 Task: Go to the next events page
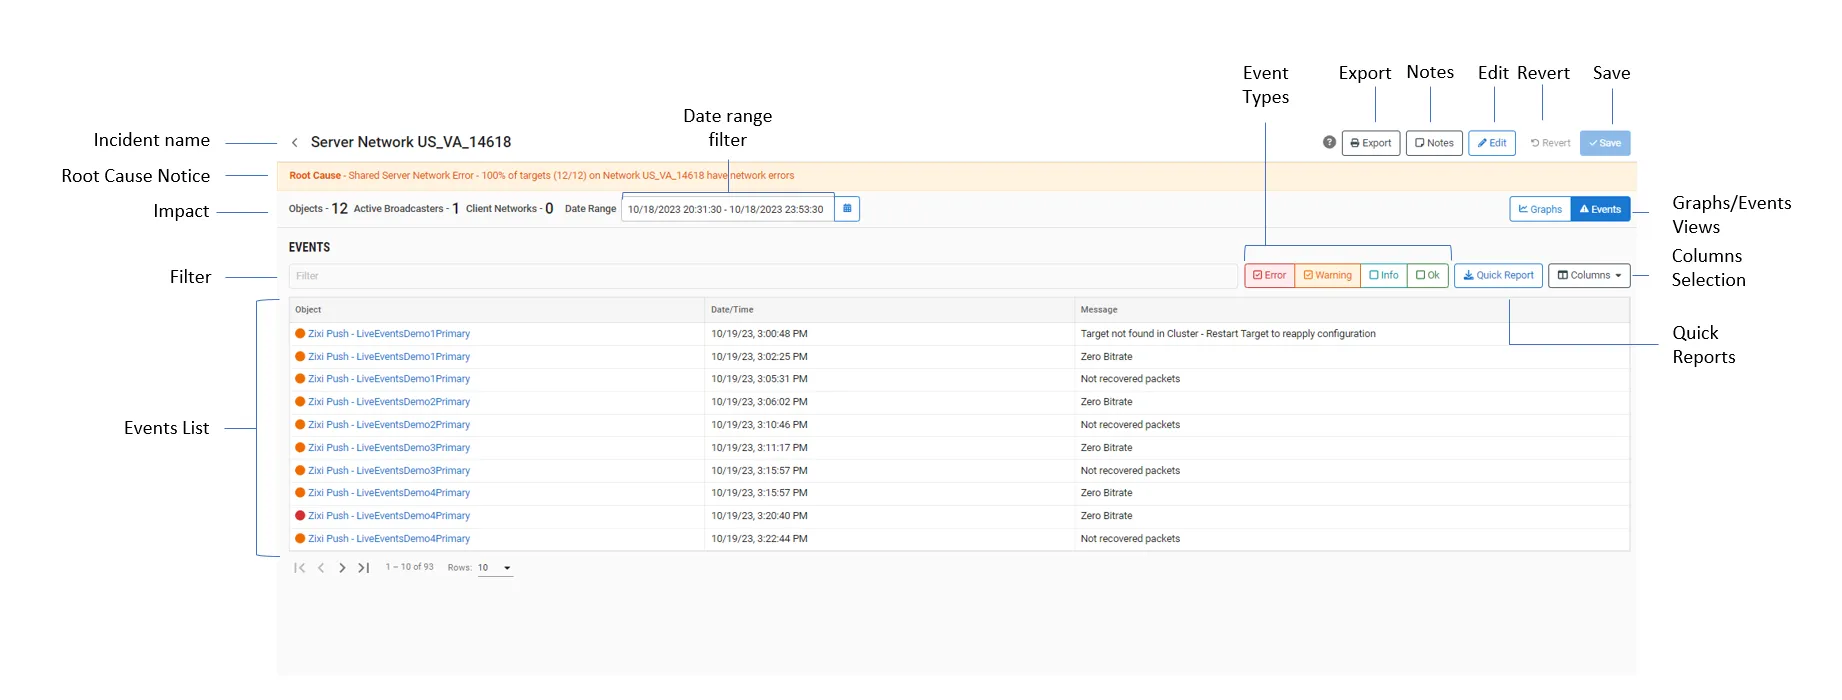pyautogui.click(x=342, y=568)
